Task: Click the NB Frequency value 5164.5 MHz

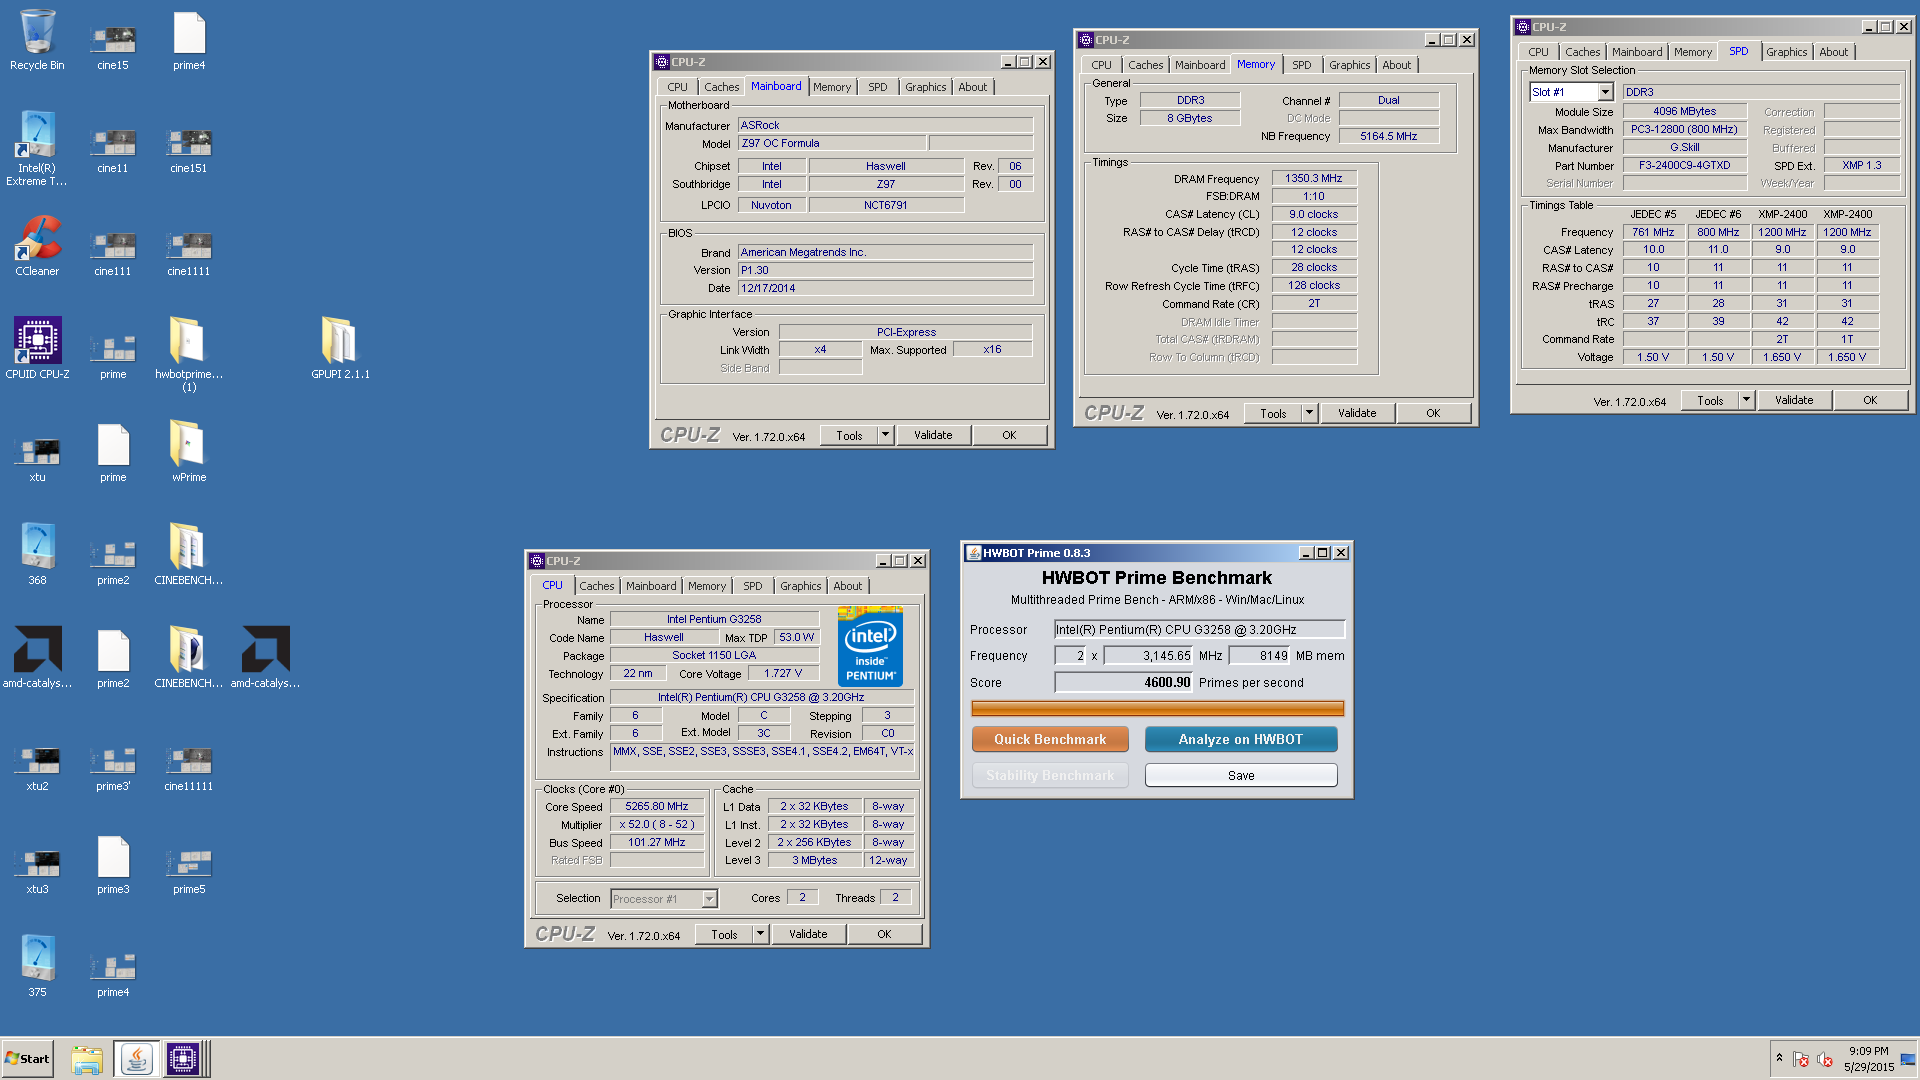Action: pos(1388,136)
